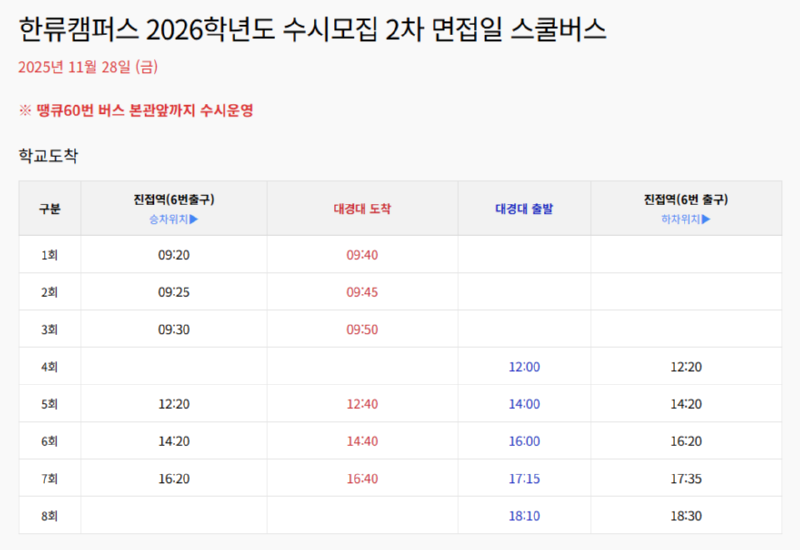
Task: Click the 학교도착 section heading
Action: (x=48, y=156)
